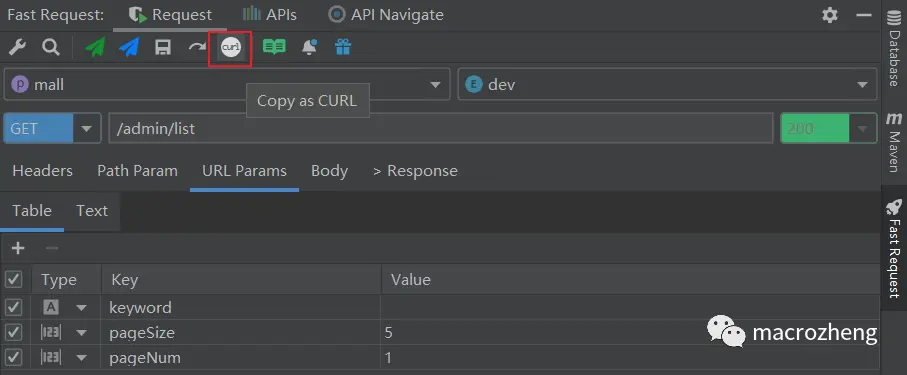Open the Maven side tool window

point(894,142)
